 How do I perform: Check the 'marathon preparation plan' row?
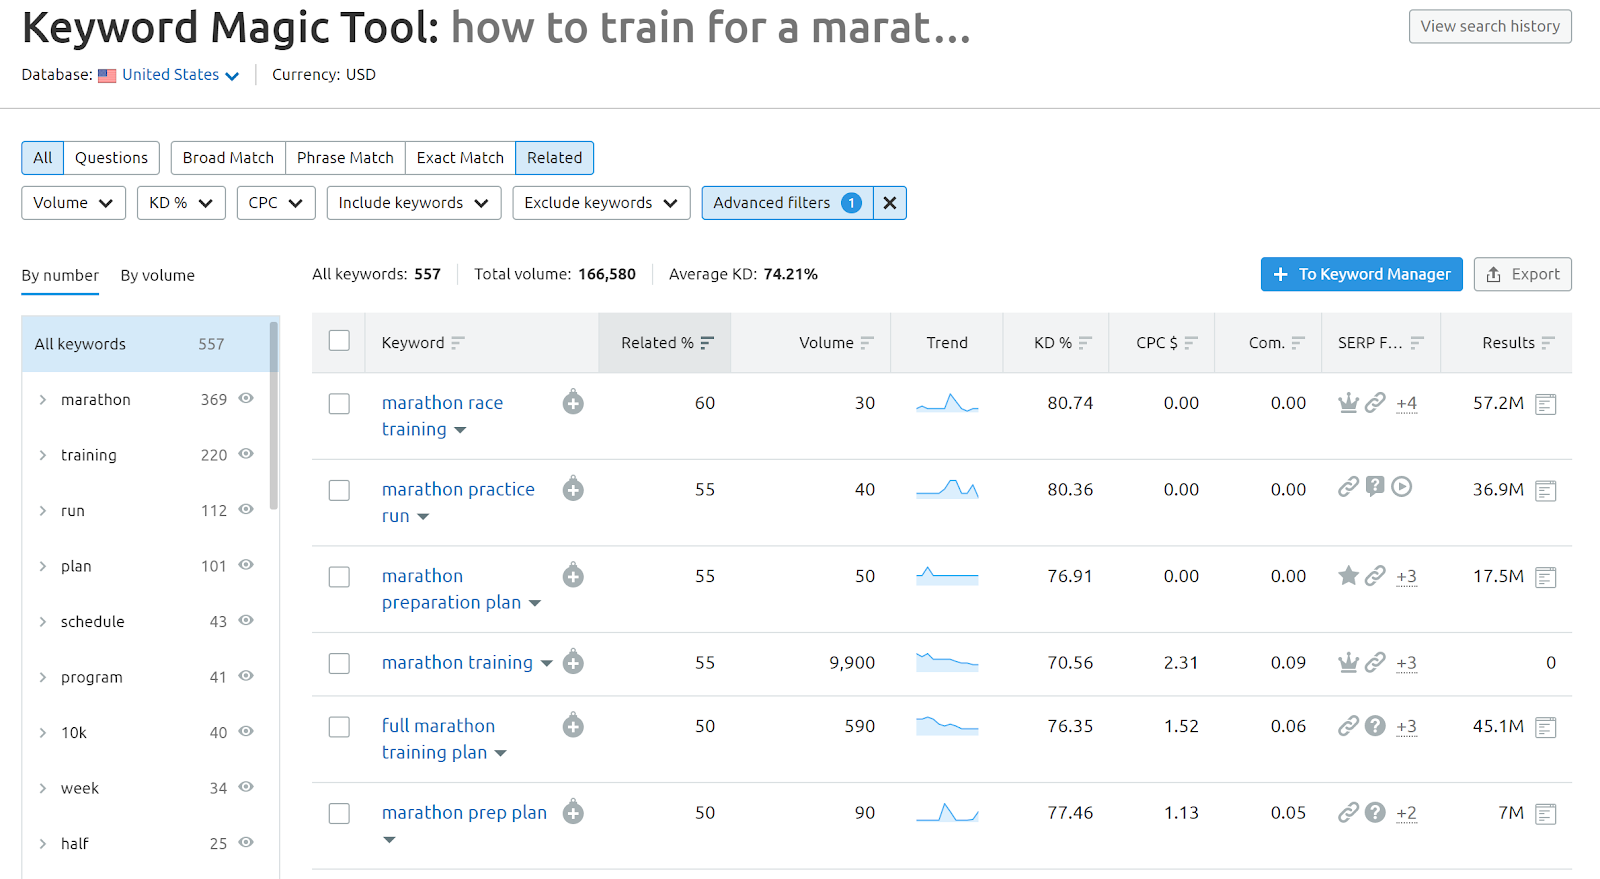click(x=339, y=577)
